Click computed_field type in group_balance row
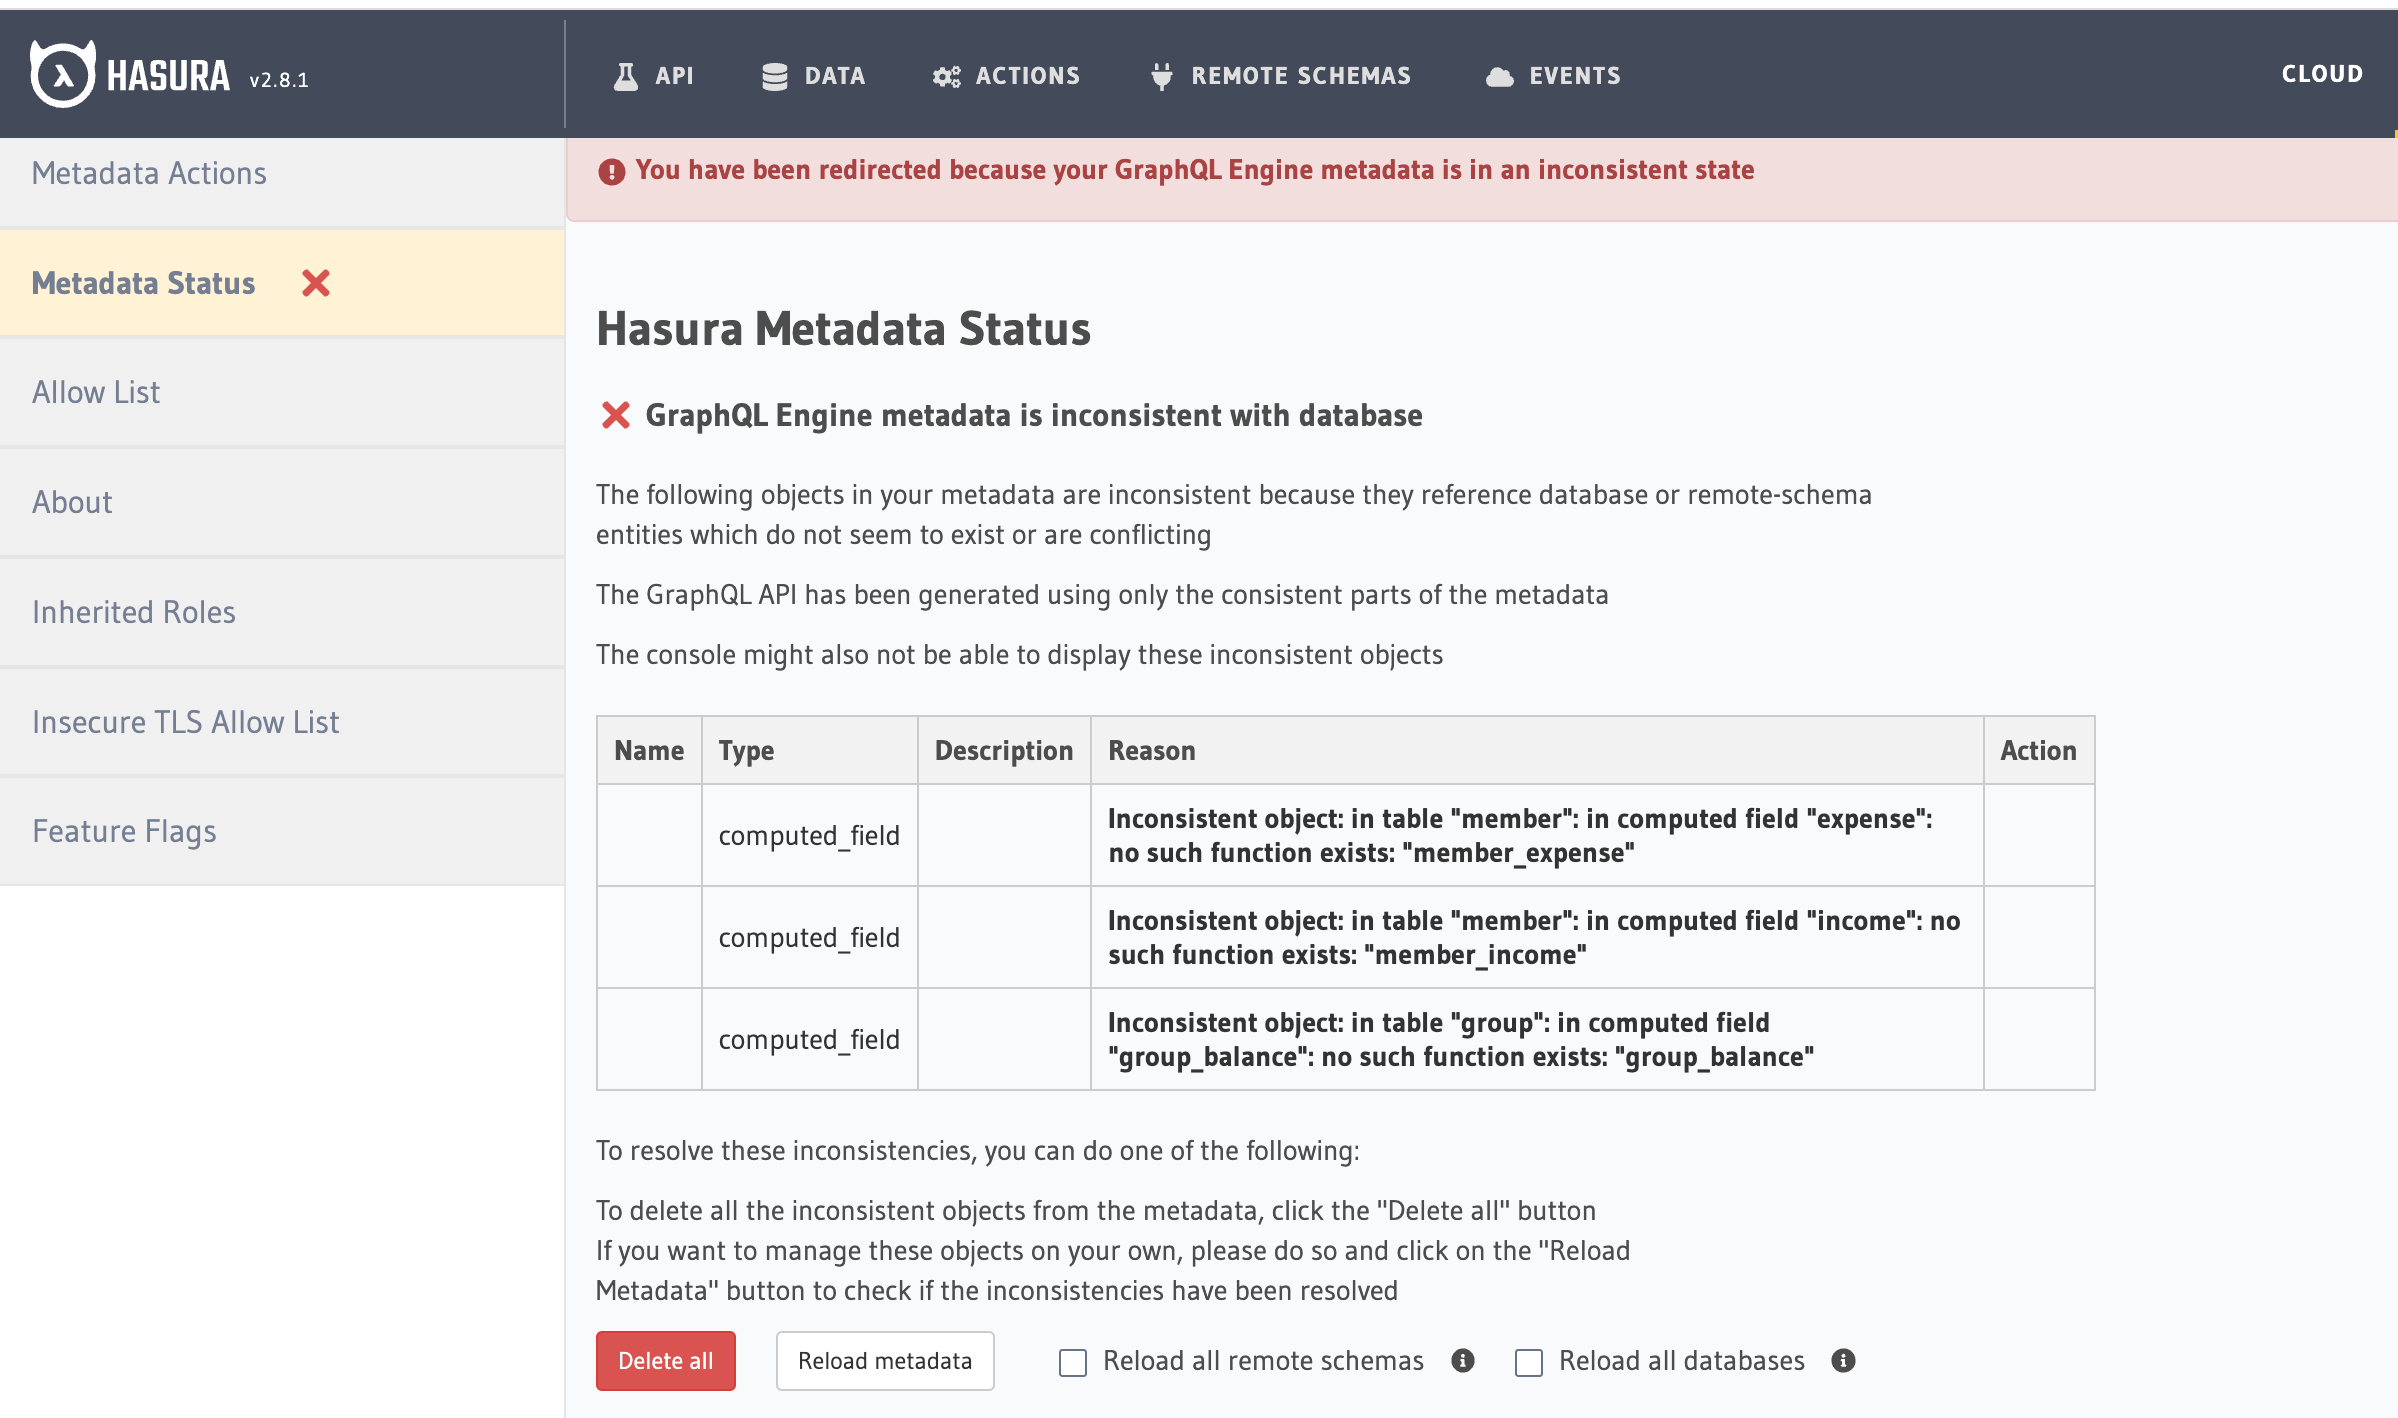 [x=809, y=1040]
